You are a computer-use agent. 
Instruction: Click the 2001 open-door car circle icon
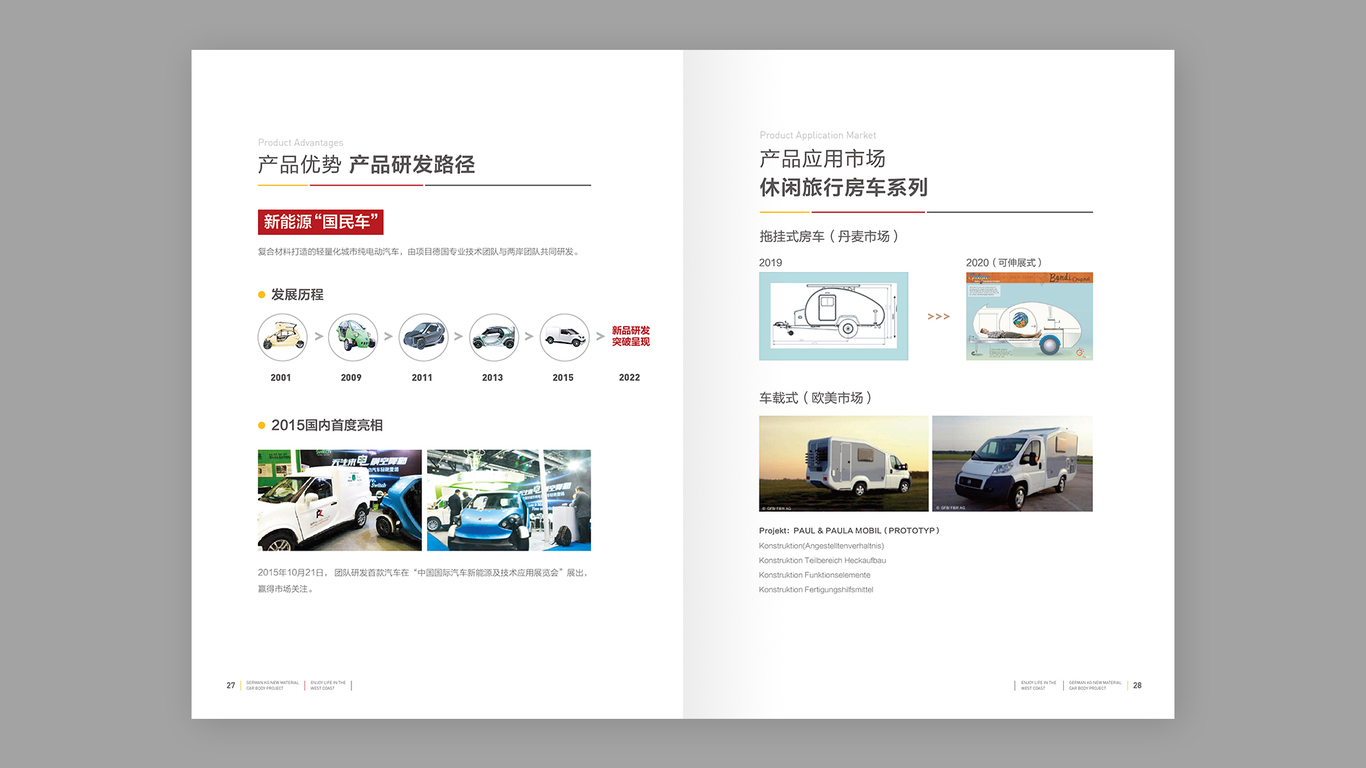pyautogui.click(x=282, y=337)
